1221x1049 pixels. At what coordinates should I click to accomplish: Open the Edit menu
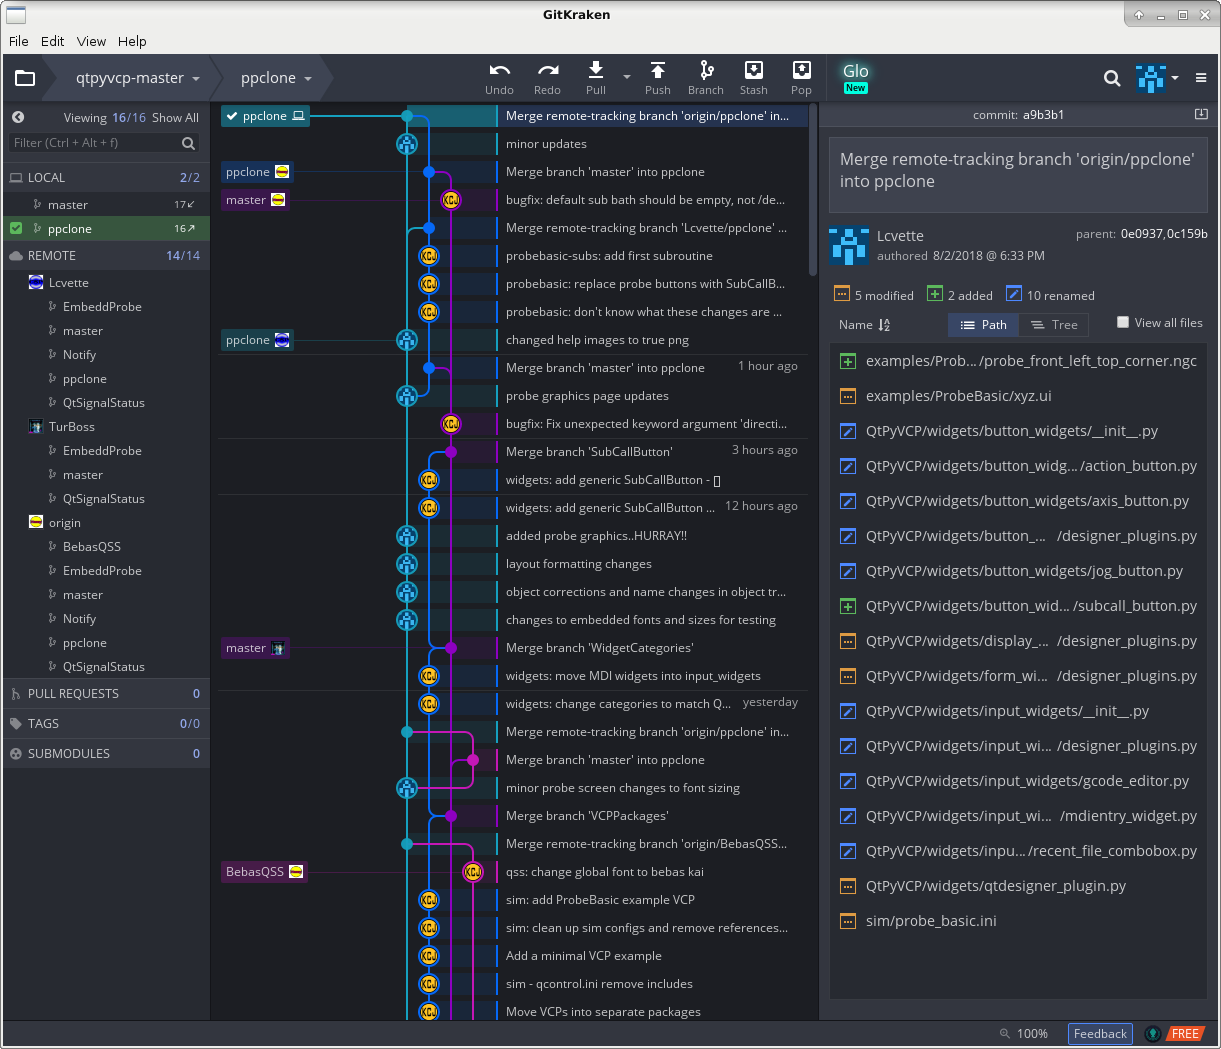53,41
